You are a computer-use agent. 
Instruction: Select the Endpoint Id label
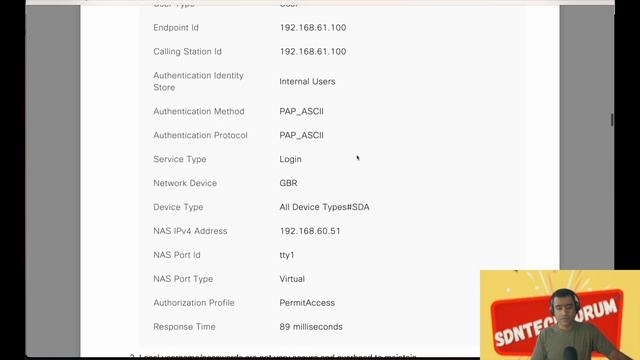click(176, 28)
